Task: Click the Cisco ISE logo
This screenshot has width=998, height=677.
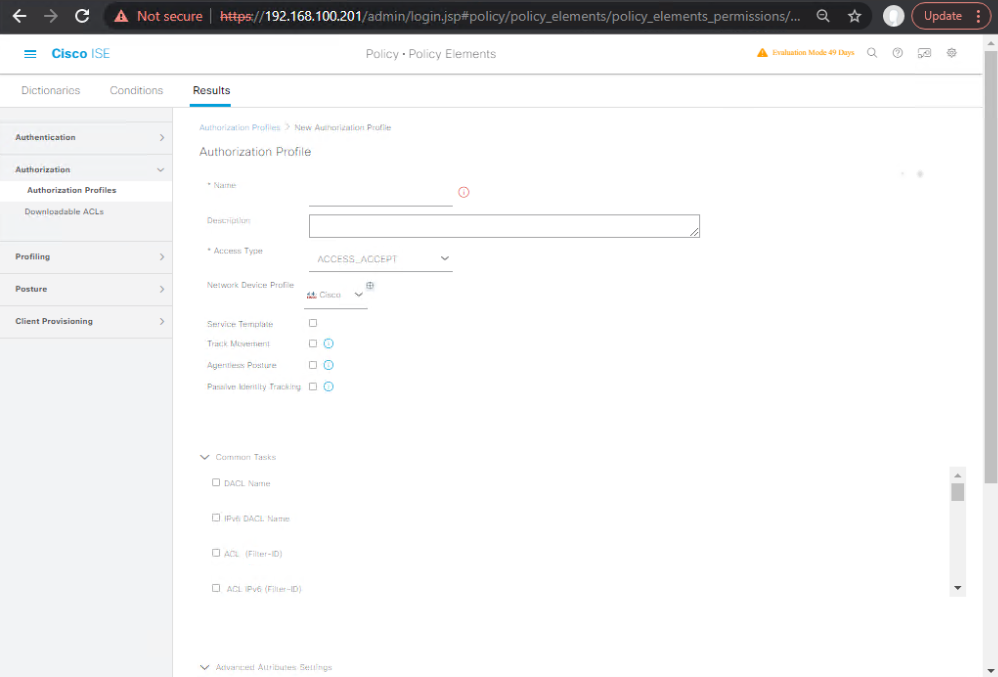Action: pos(81,54)
